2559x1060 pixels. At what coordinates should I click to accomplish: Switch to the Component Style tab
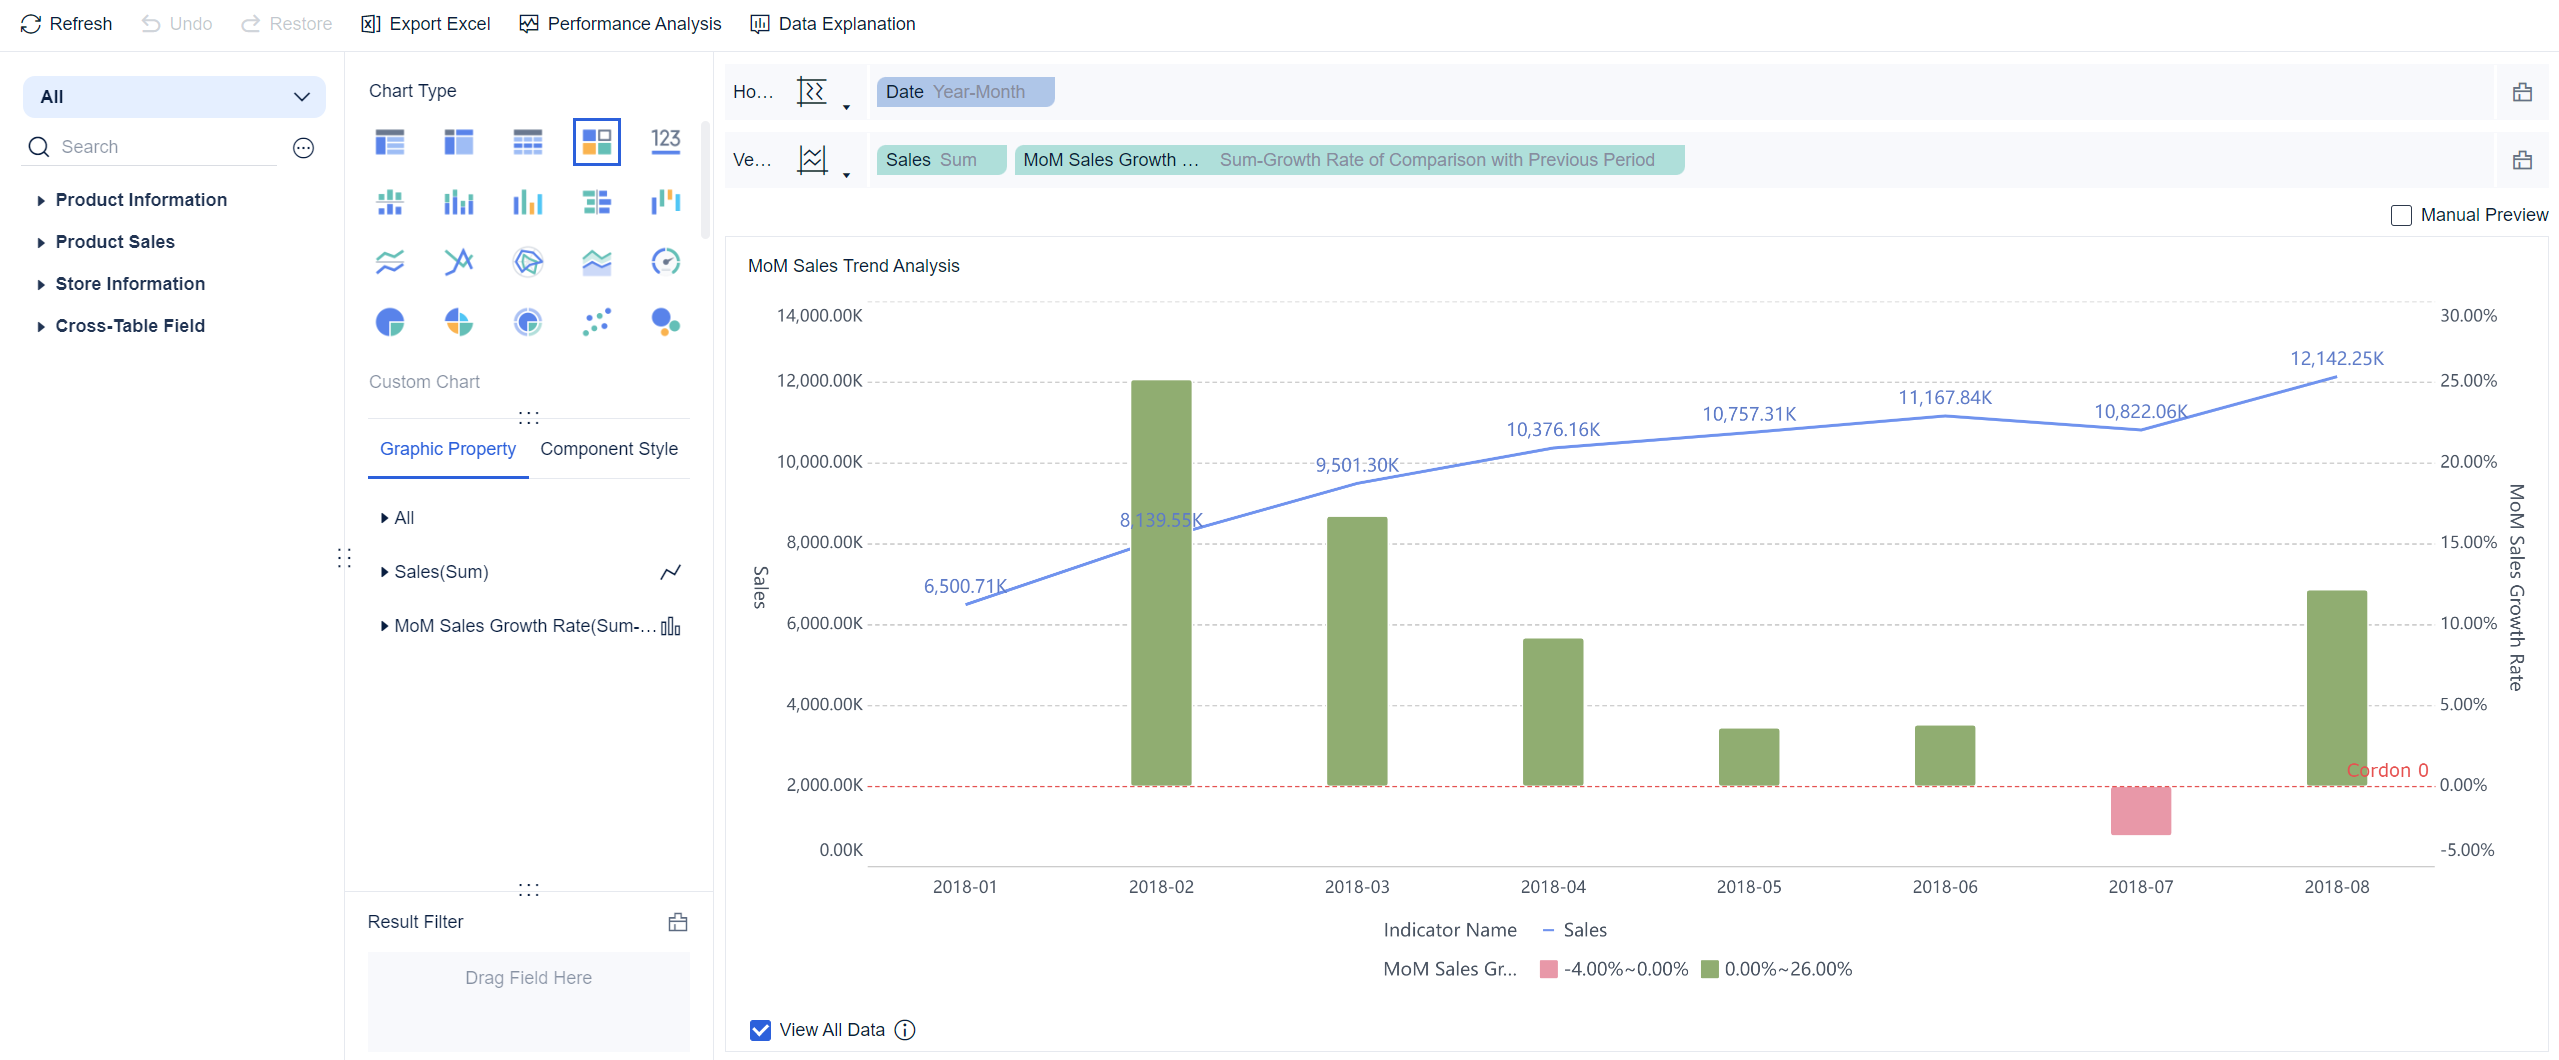[x=609, y=449]
